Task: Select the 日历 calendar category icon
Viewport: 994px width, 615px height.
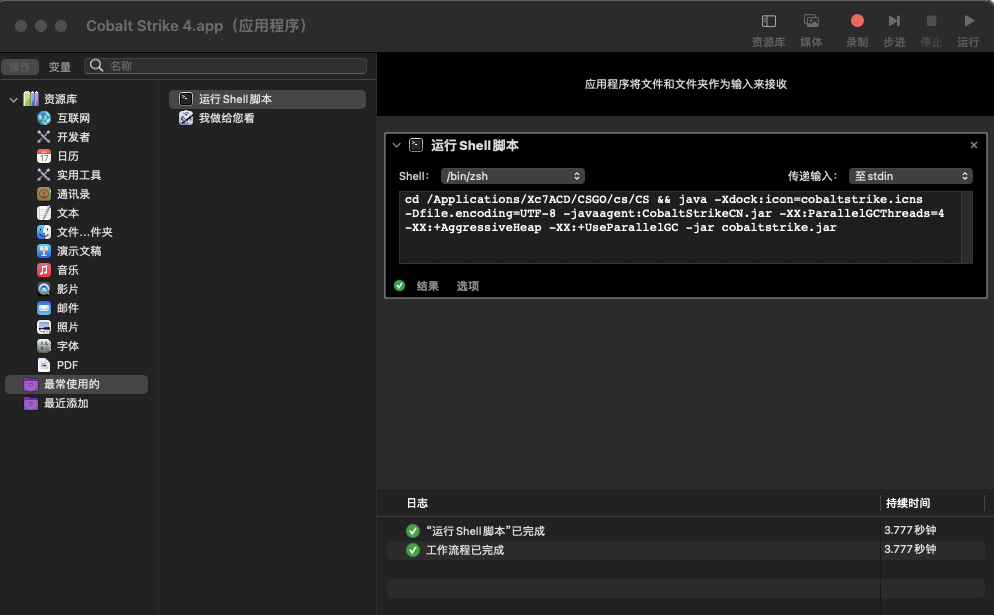Action: [44, 156]
